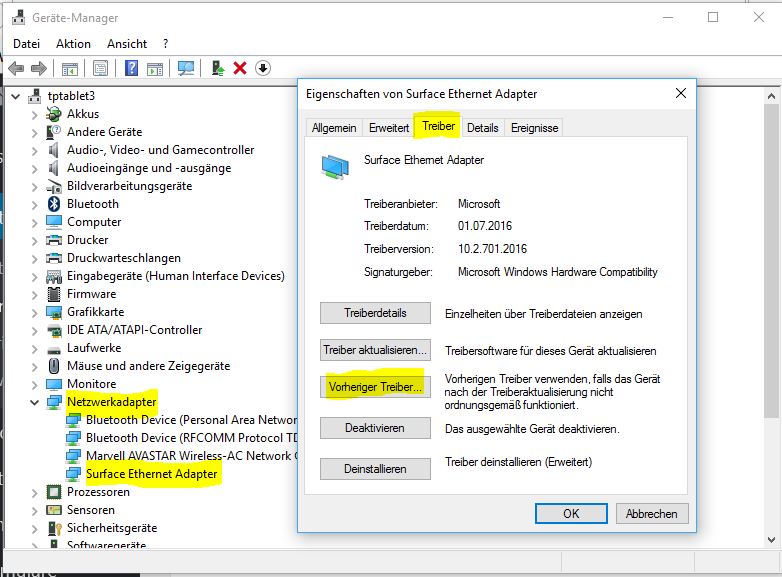Viewport: 782px width, 577px height.
Task: Click the Monitore icon
Action: [53, 384]
